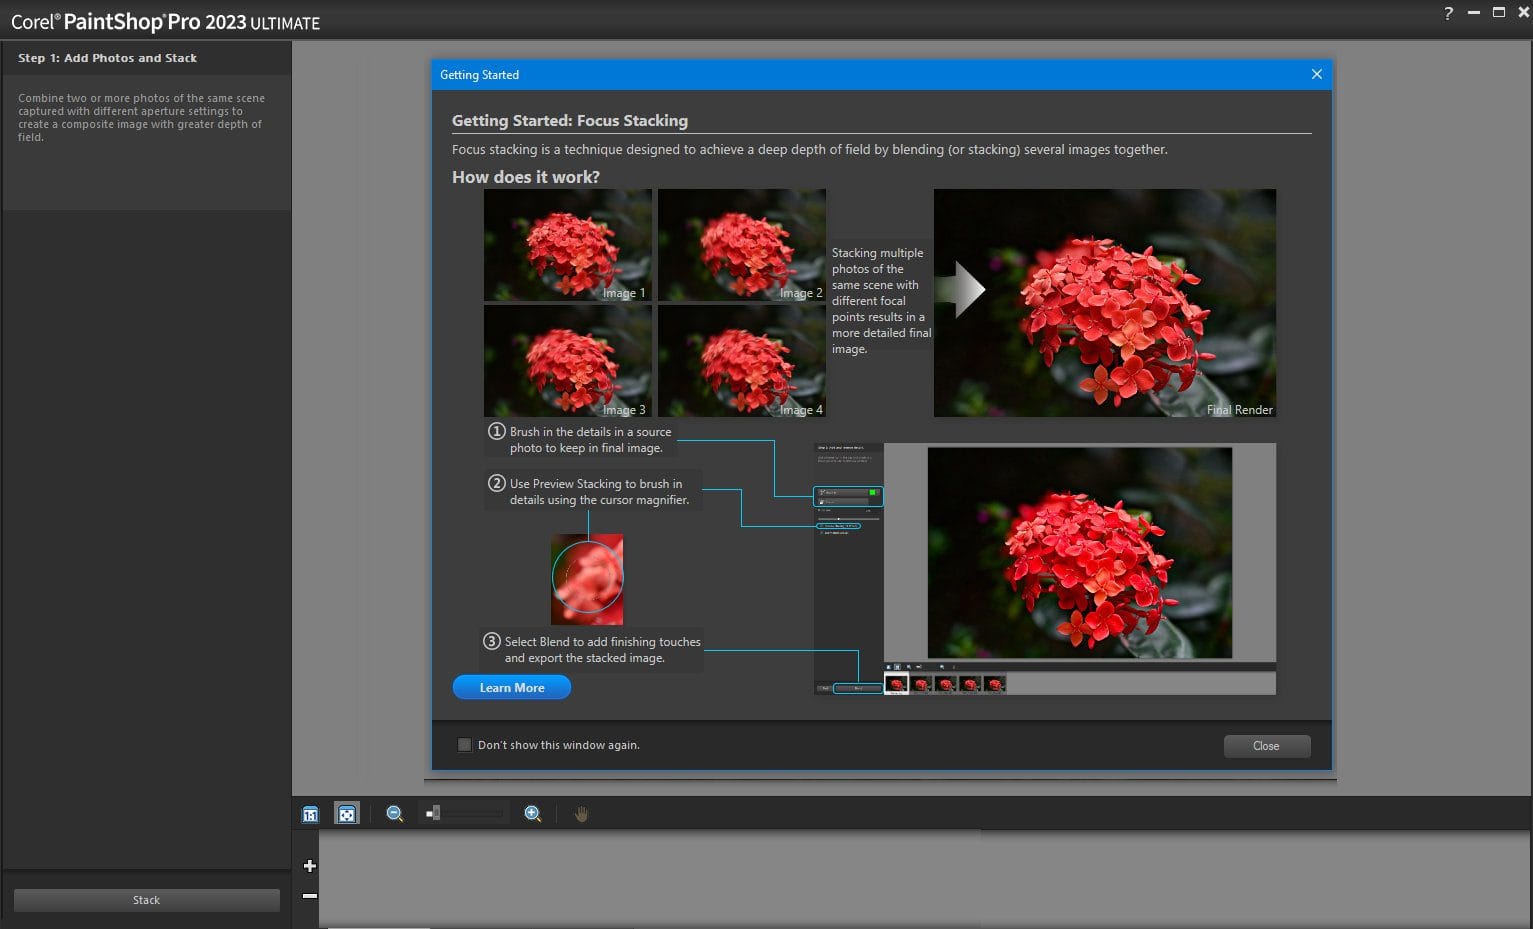The image size is (1533, 929).
Task: Click the Zoom Out magnifier icon
Action: [394, 813]
